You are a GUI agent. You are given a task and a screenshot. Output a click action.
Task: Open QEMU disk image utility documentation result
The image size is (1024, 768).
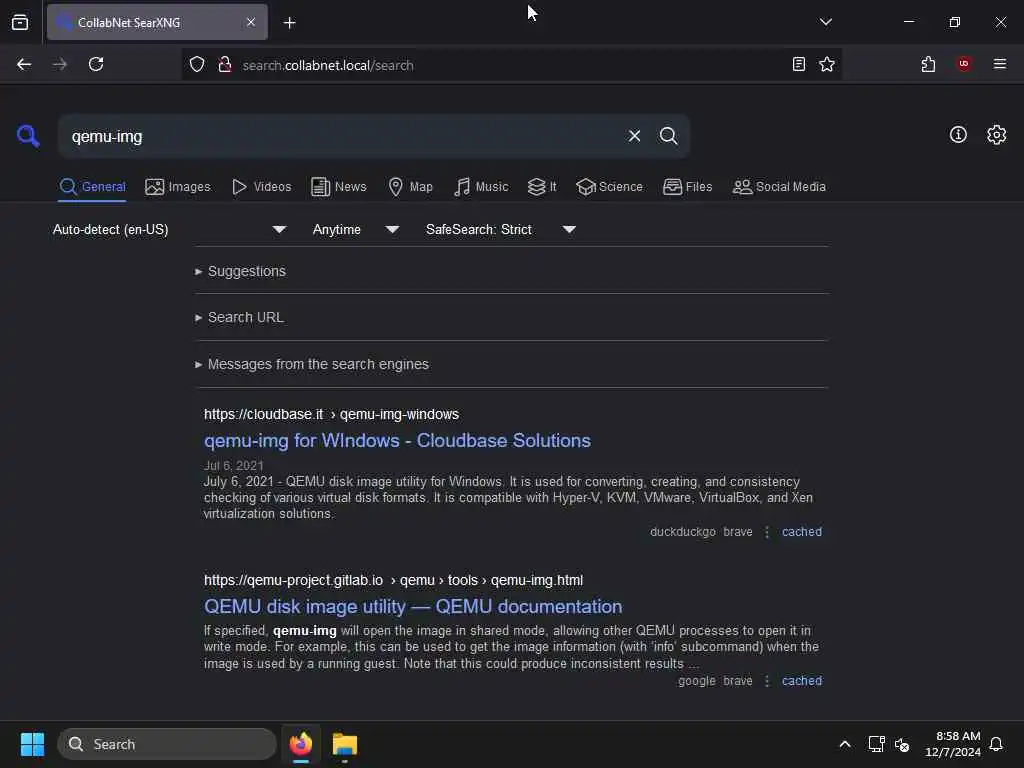point(413,607)
